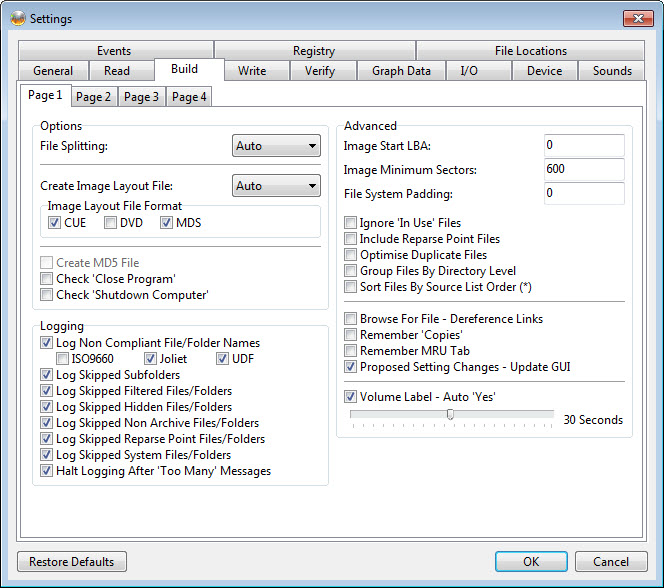The height and width of the screenshot is (588, 664).
Task: Click the File System Padding field
Action: [584, 193]
